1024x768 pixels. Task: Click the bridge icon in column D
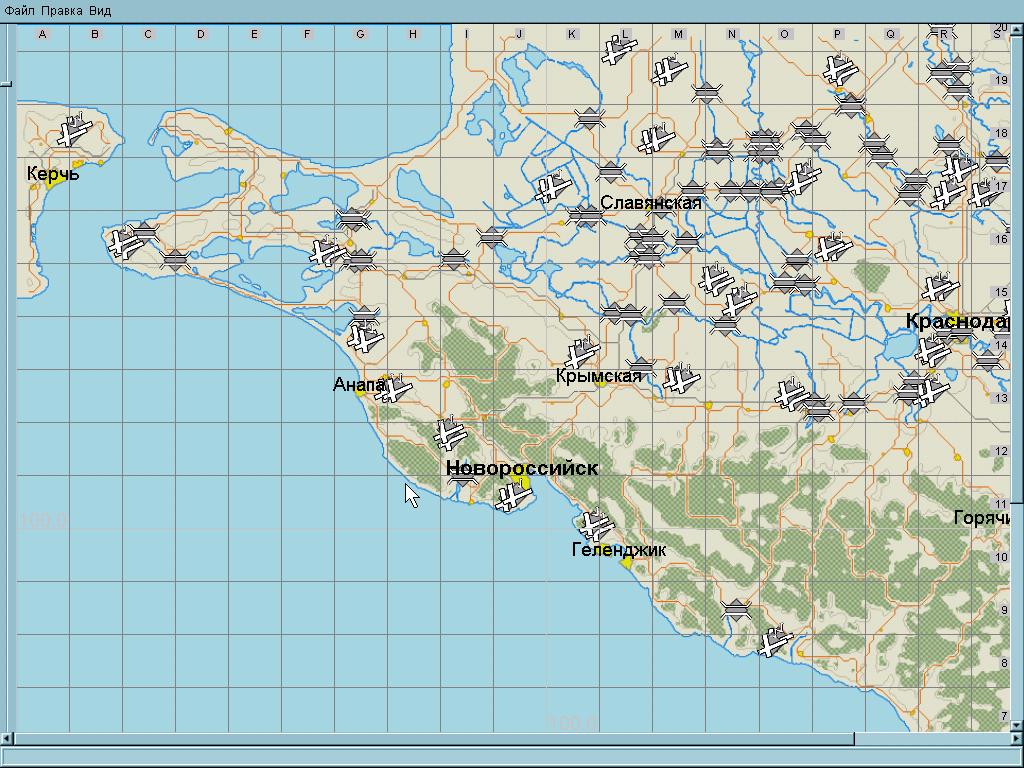click(176, 261)
